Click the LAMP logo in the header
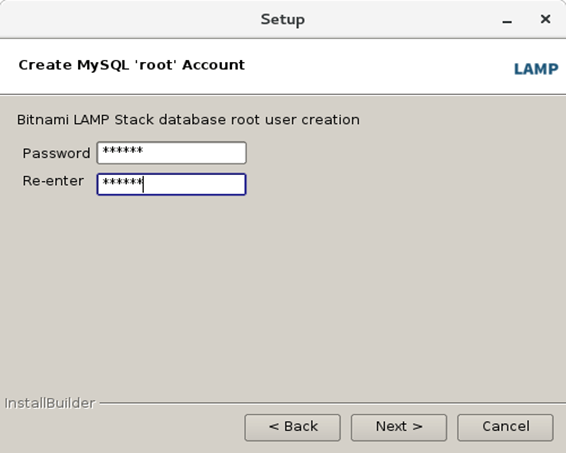The image size is (566, 453). coord(536,69)
